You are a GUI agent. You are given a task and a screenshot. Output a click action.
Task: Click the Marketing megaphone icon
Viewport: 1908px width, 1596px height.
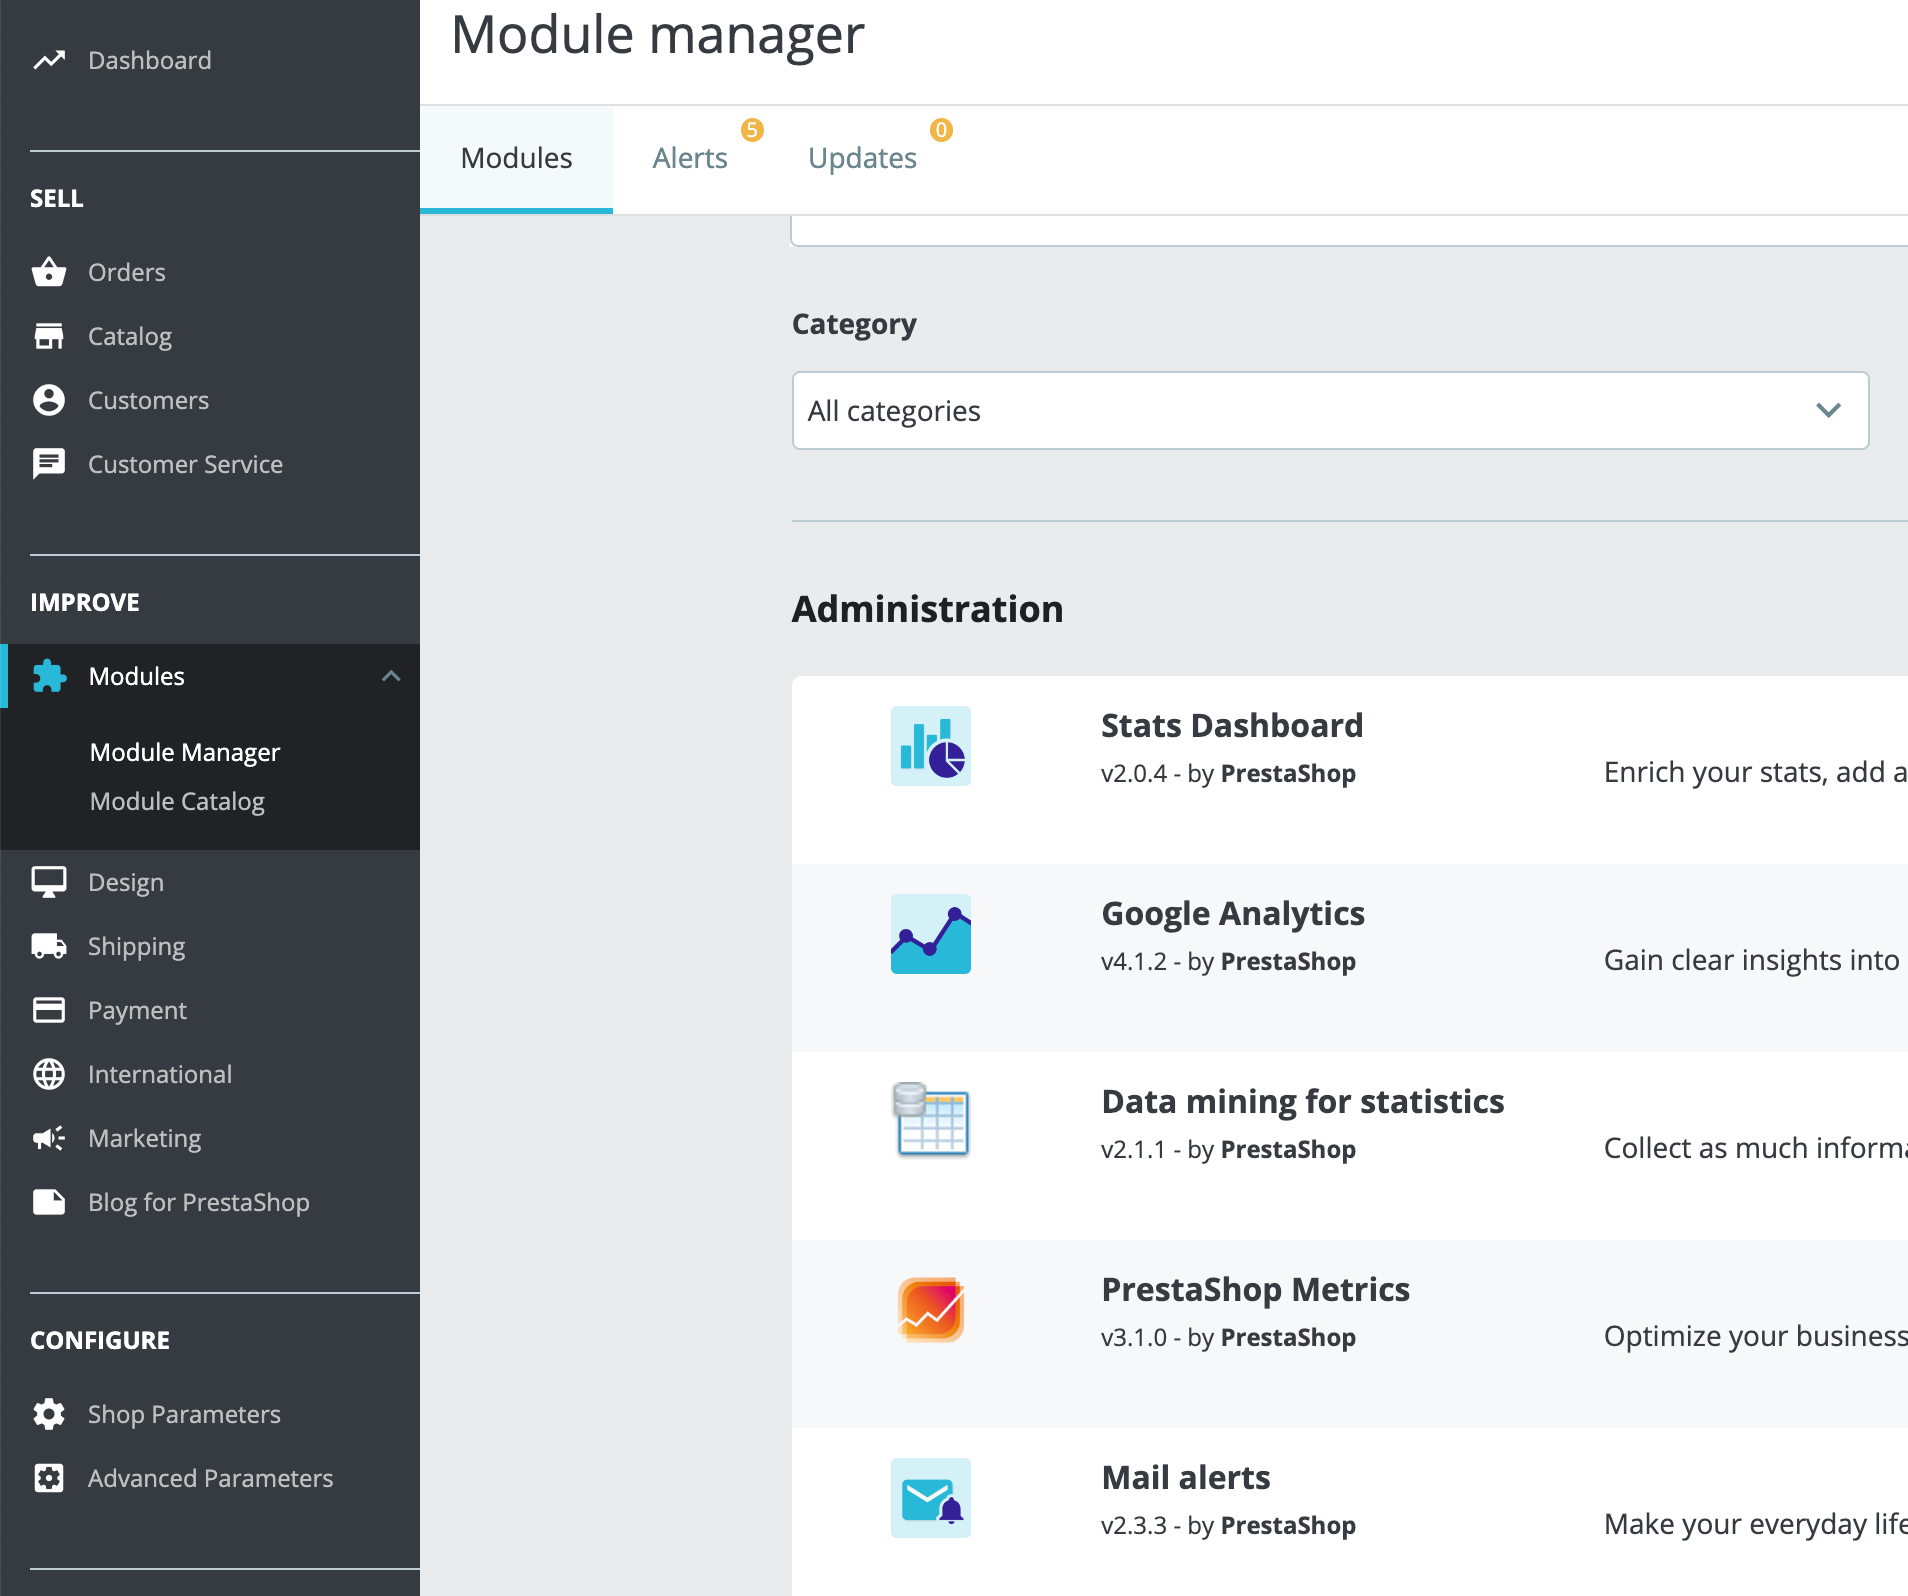[48, 1138]
